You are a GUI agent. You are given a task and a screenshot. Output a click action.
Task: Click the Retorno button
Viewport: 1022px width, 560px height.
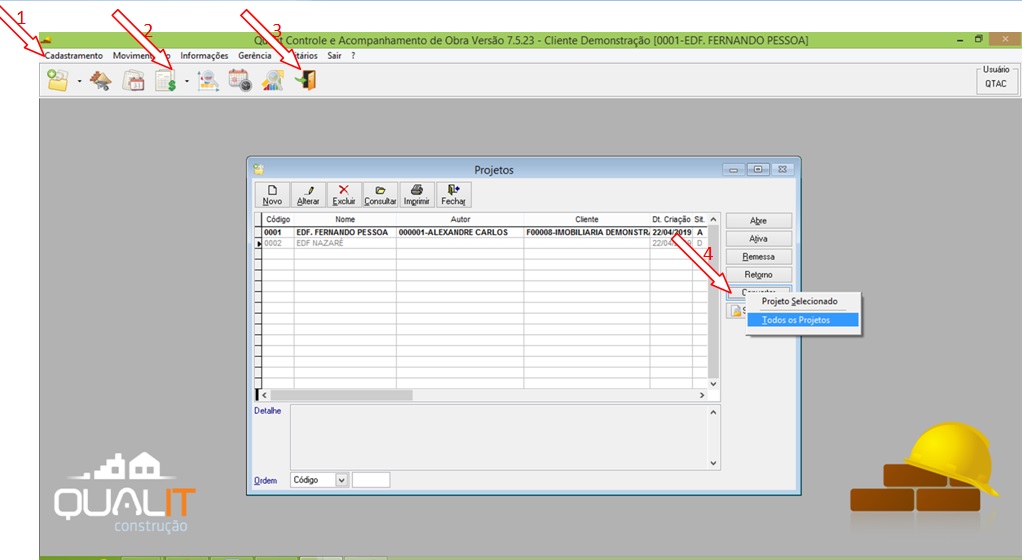[x=759, y=274]
